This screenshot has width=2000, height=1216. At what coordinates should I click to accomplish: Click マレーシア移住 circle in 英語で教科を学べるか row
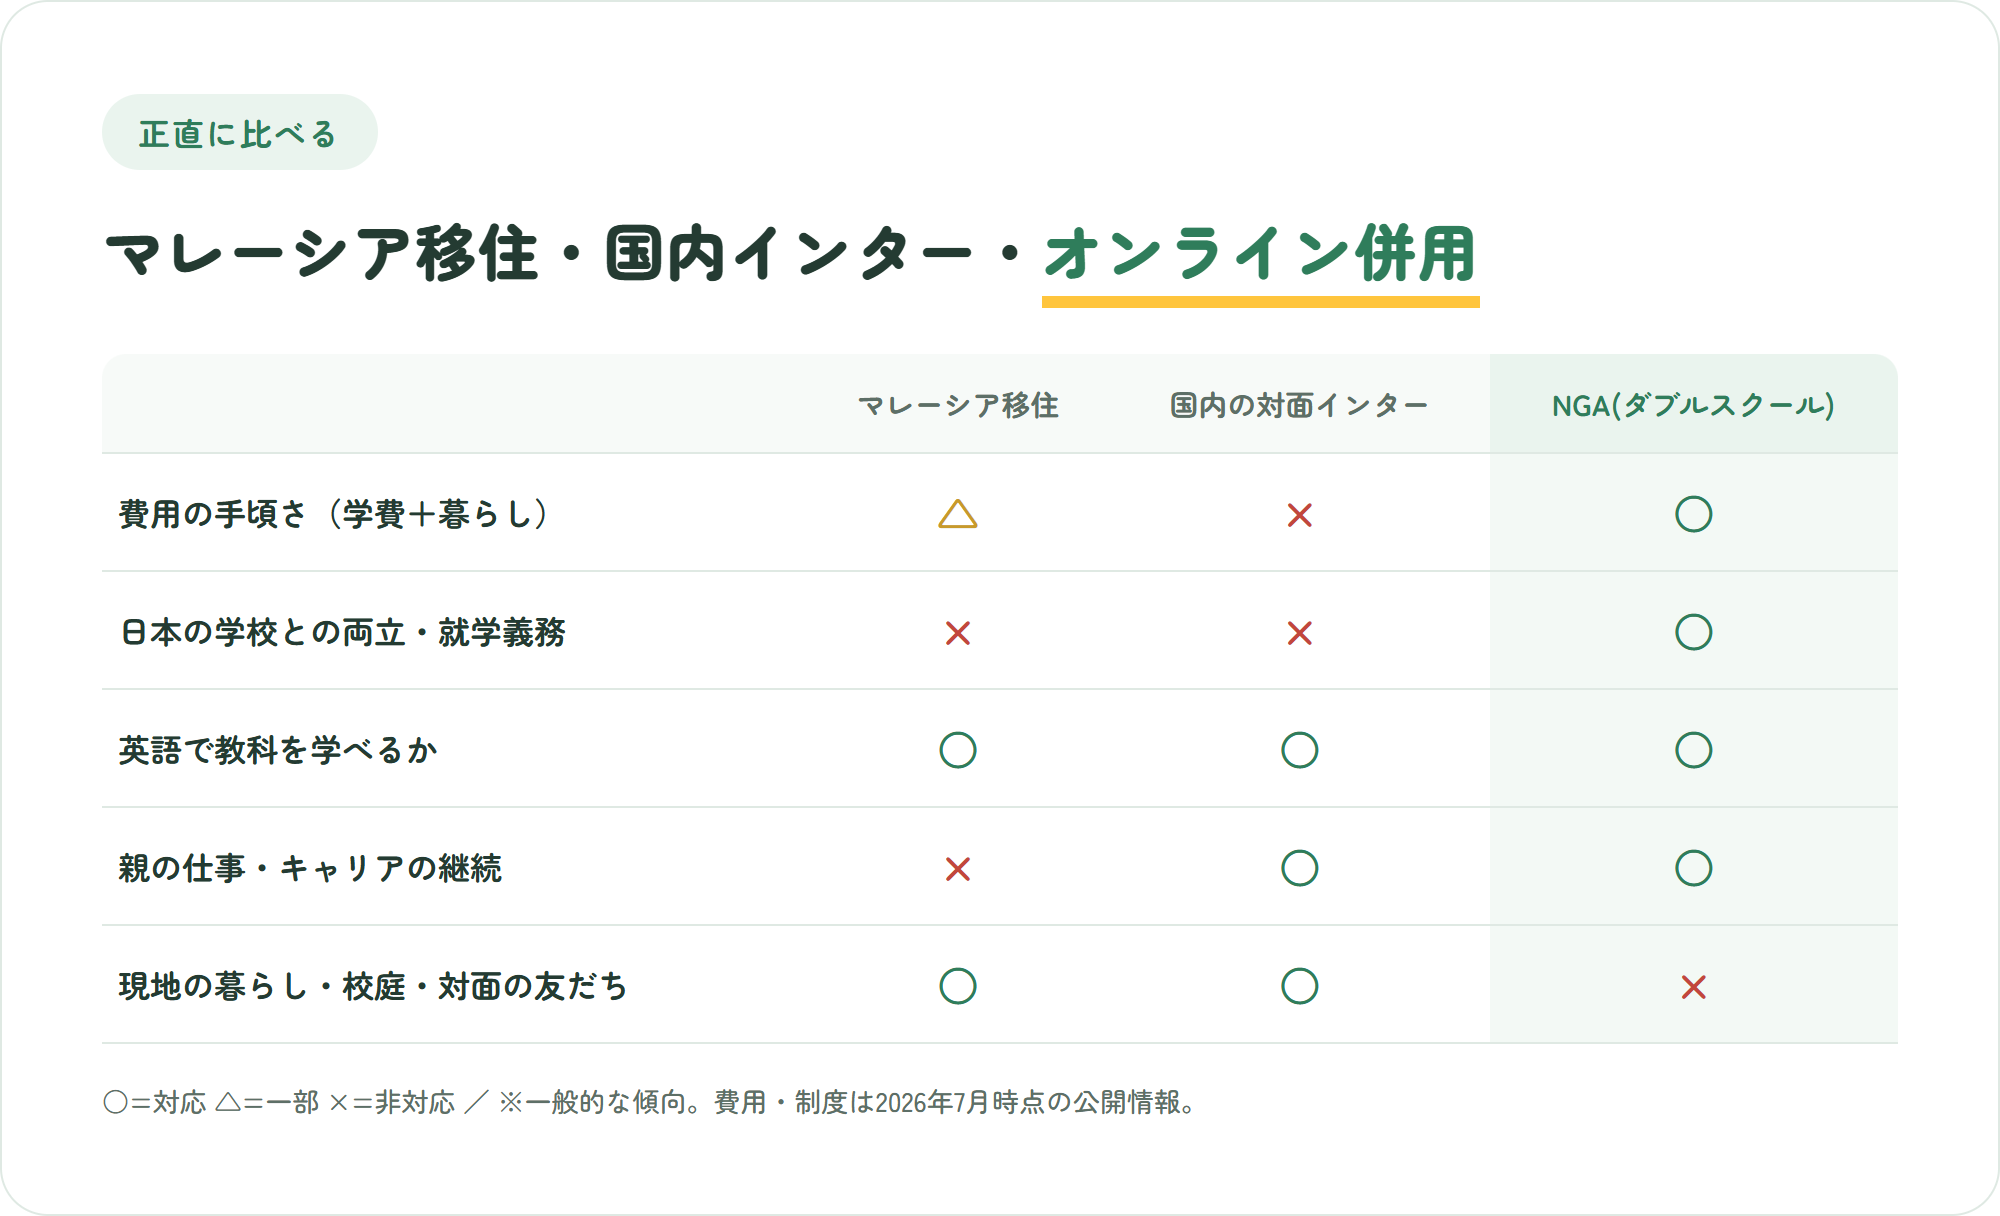click(958, 750)
